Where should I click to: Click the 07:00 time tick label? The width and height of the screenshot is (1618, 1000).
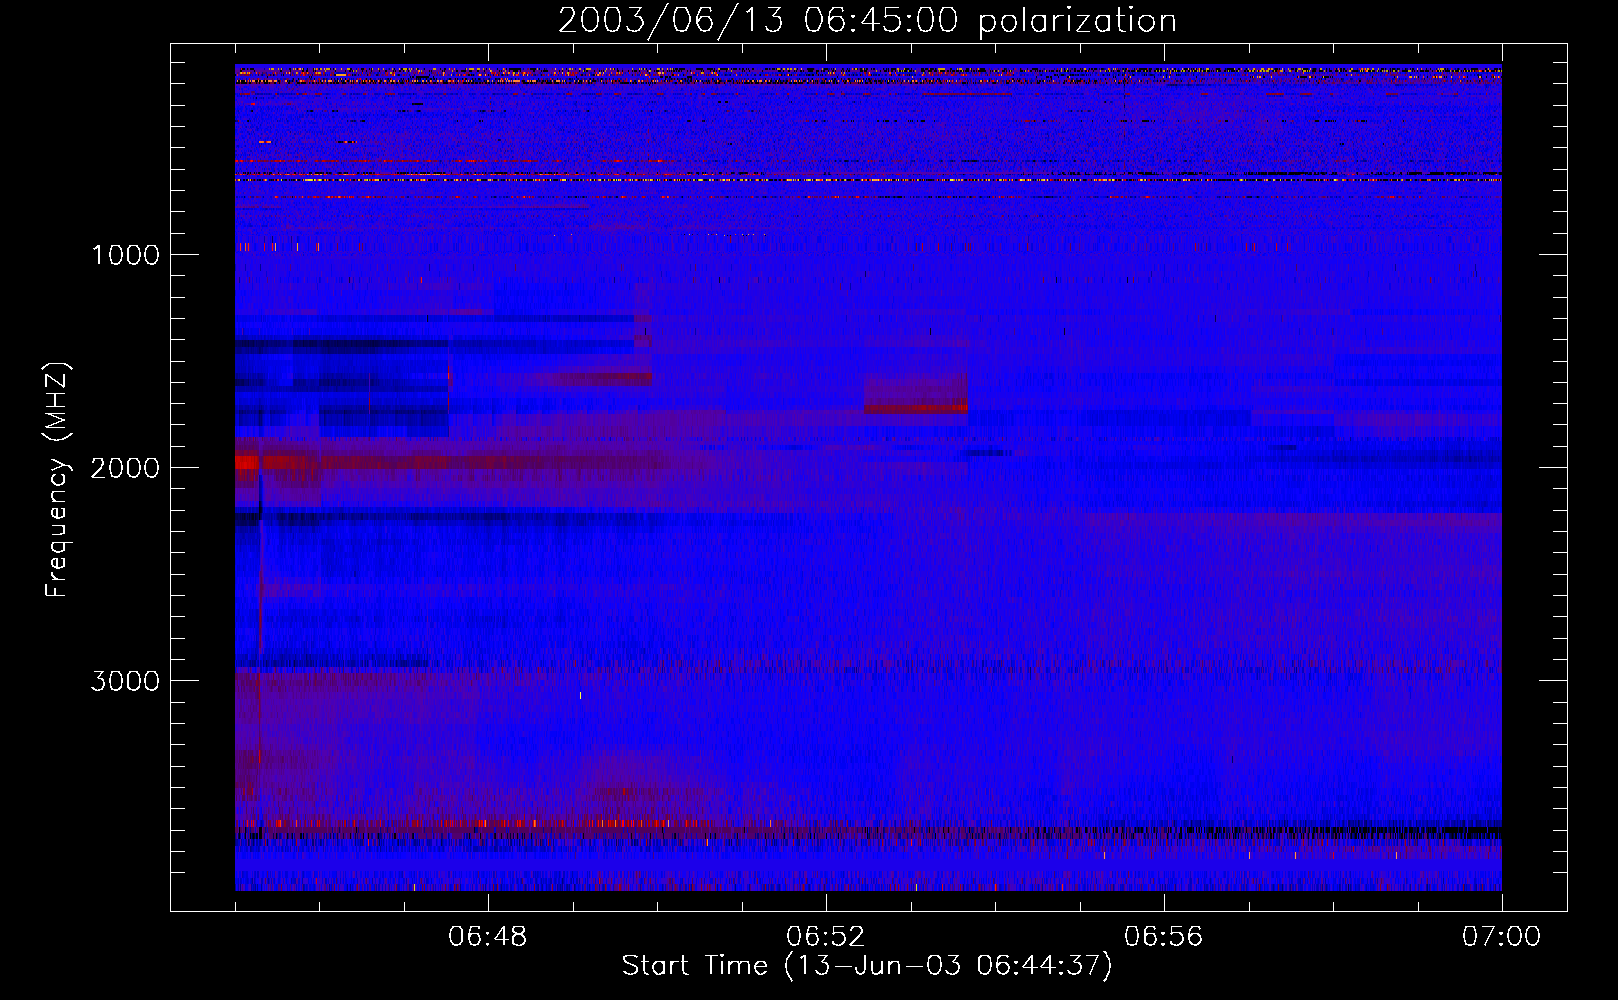pos(1502,937)
